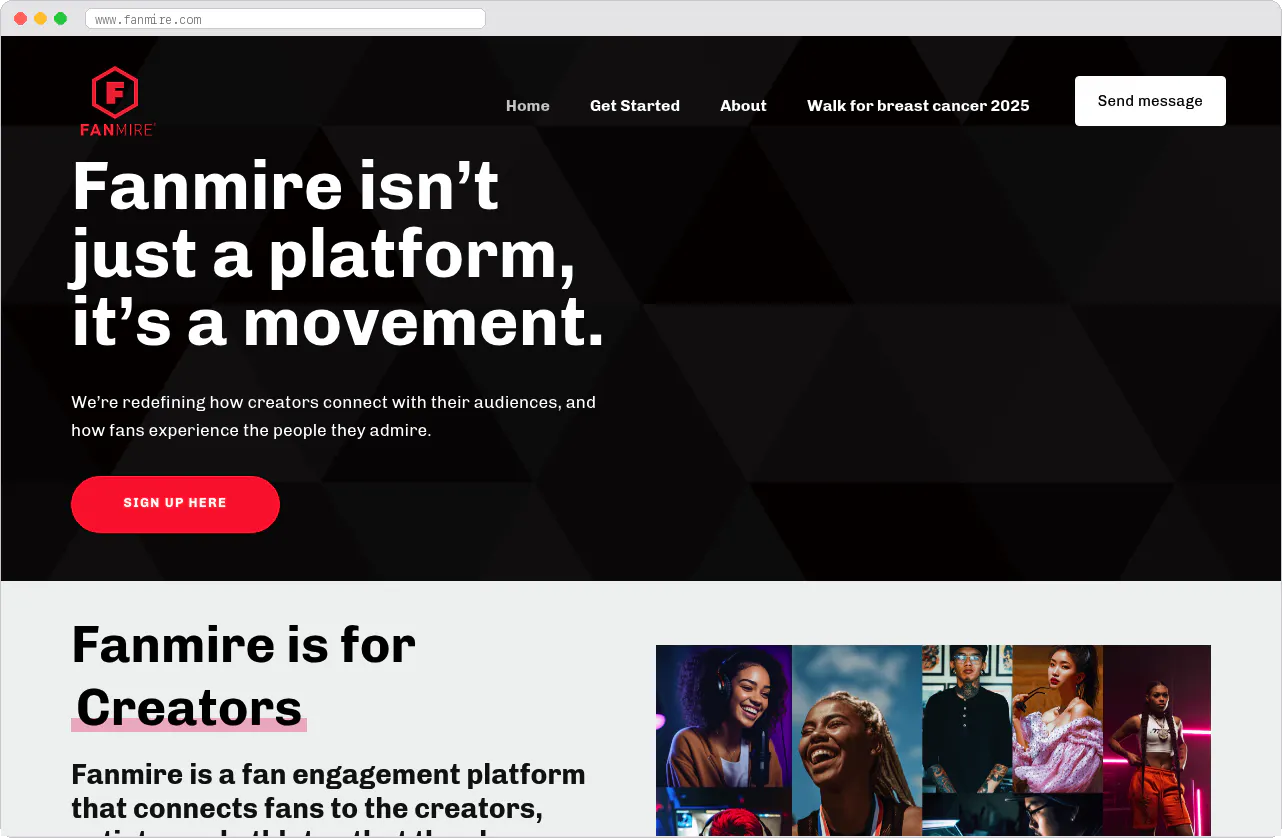1282x838 pixels.
Task: Select Home in the navigation bar
Action: [527, 105]
